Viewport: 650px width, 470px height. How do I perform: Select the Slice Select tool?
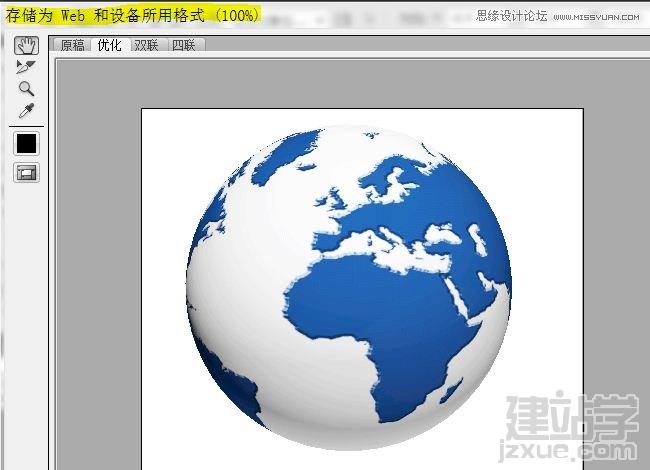pos(26,67)
